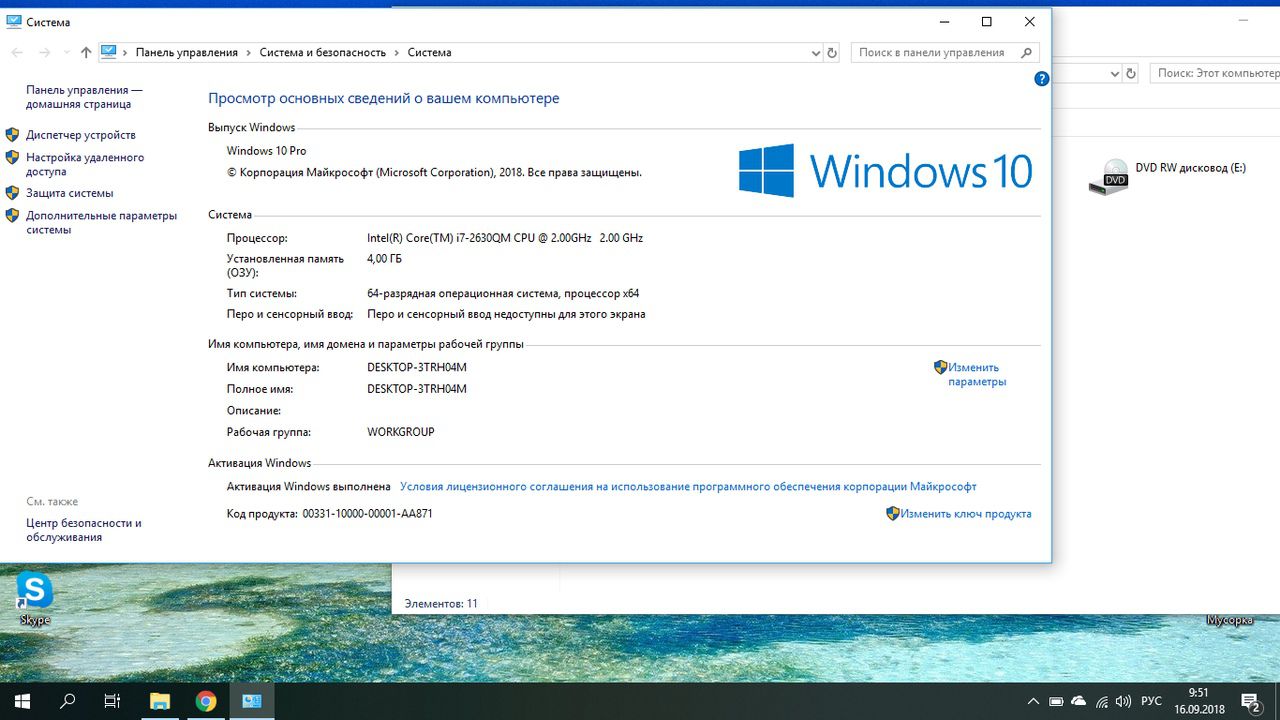
Task: Click the shield icon beside Диспетчер устройств
Action: click(x=13, y=134)
